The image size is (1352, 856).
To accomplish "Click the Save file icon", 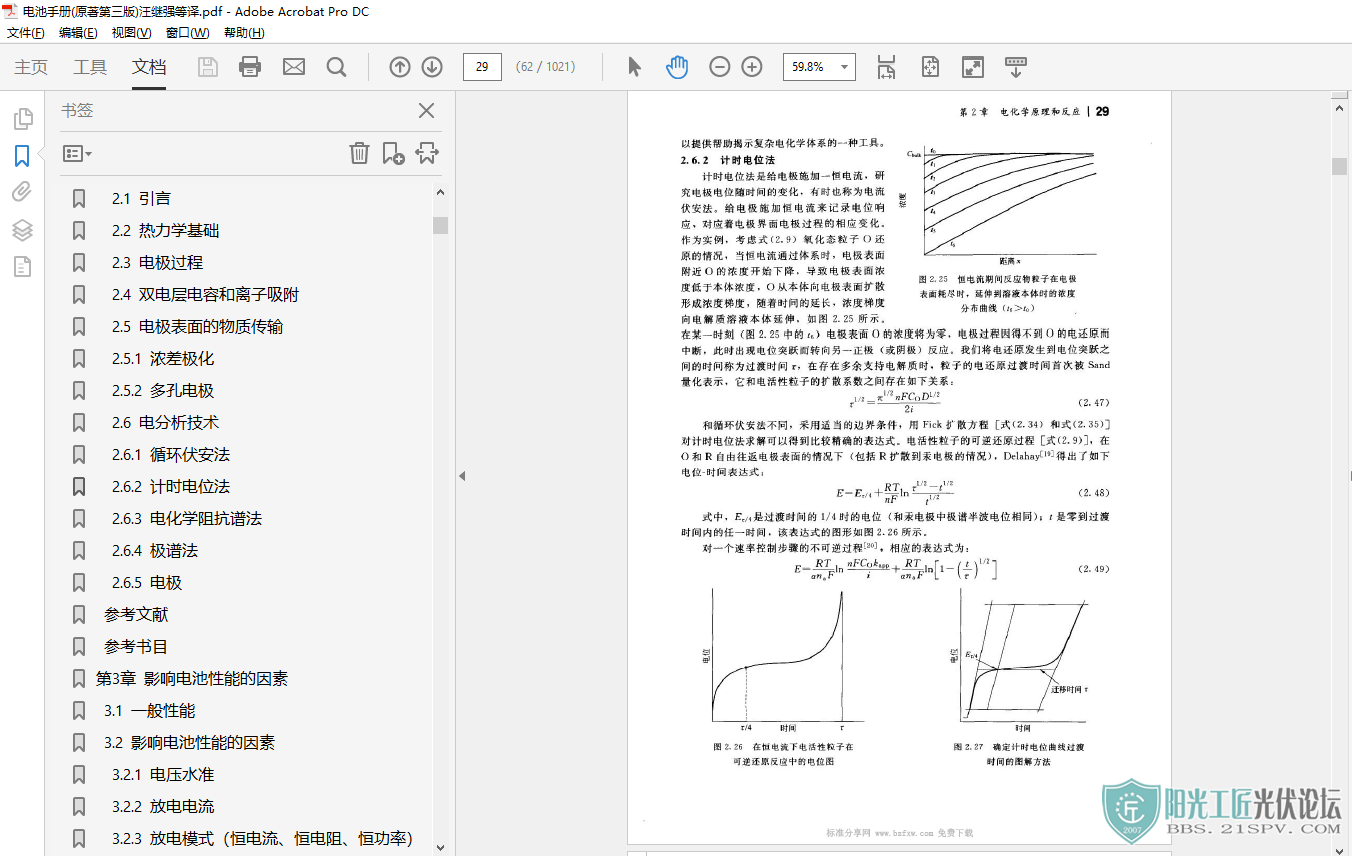I will [x=208, y=67].
